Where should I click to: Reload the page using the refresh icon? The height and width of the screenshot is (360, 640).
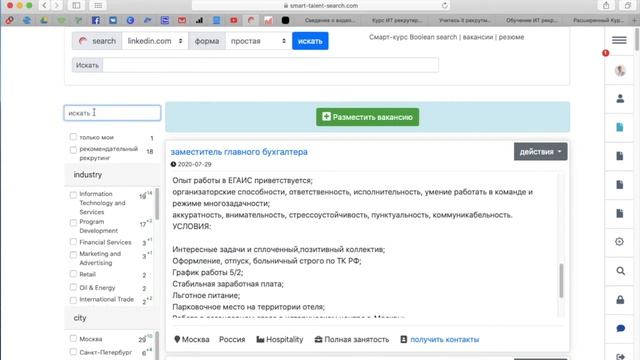pyautogui.click(x=444, y=5)
